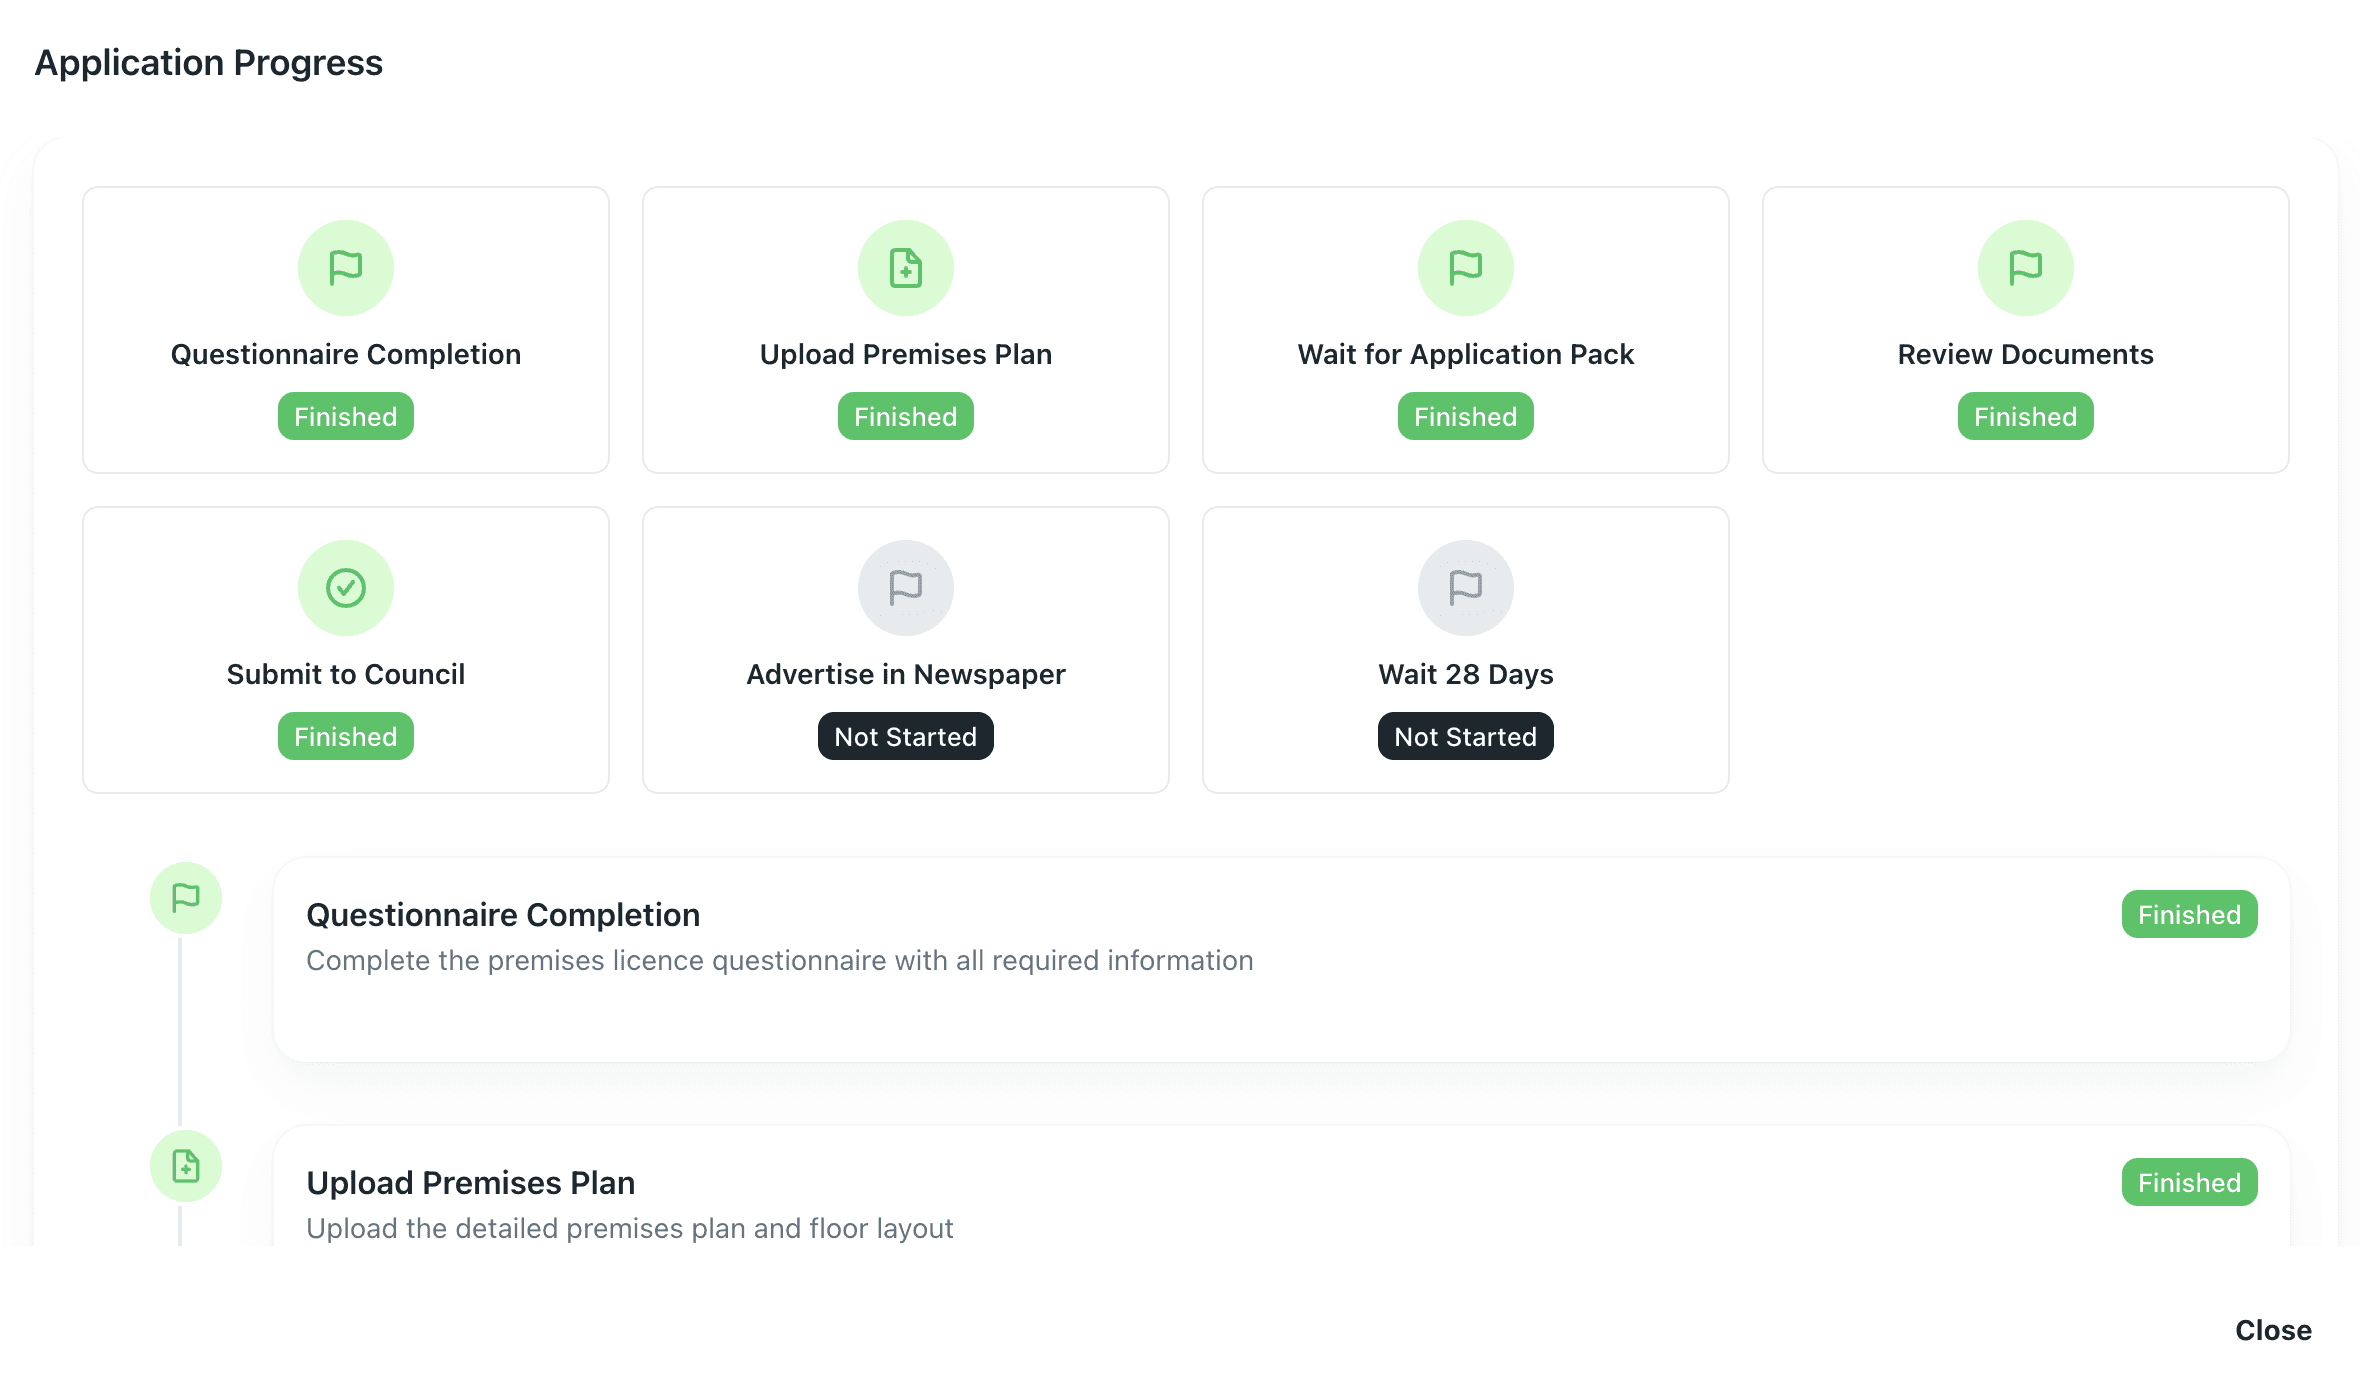Close the Application Progress dialog

(2273, 1330)
